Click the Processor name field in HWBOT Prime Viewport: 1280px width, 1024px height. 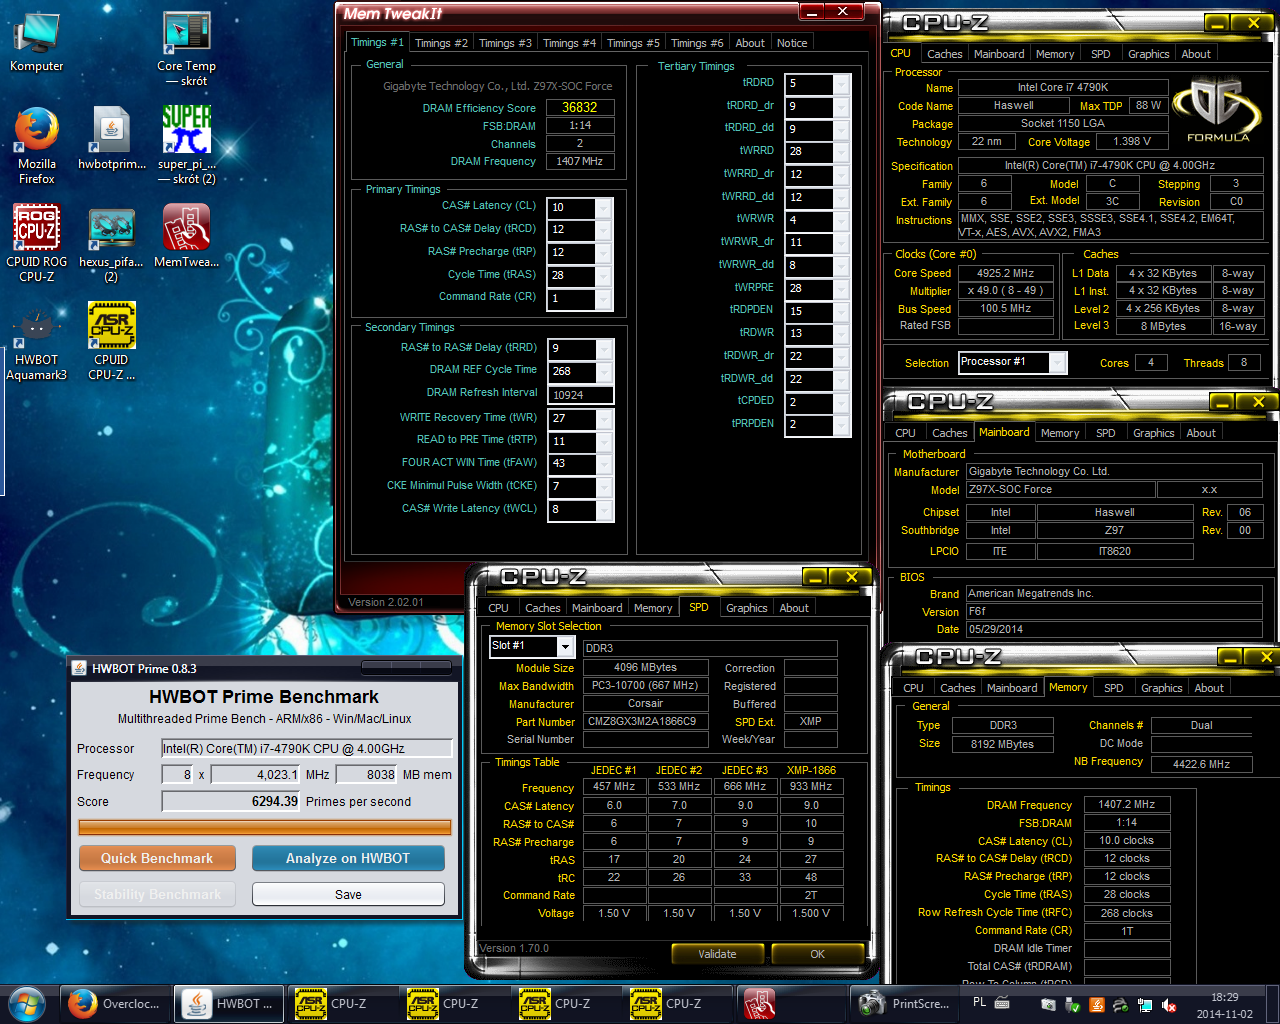(x=307, y=748)
